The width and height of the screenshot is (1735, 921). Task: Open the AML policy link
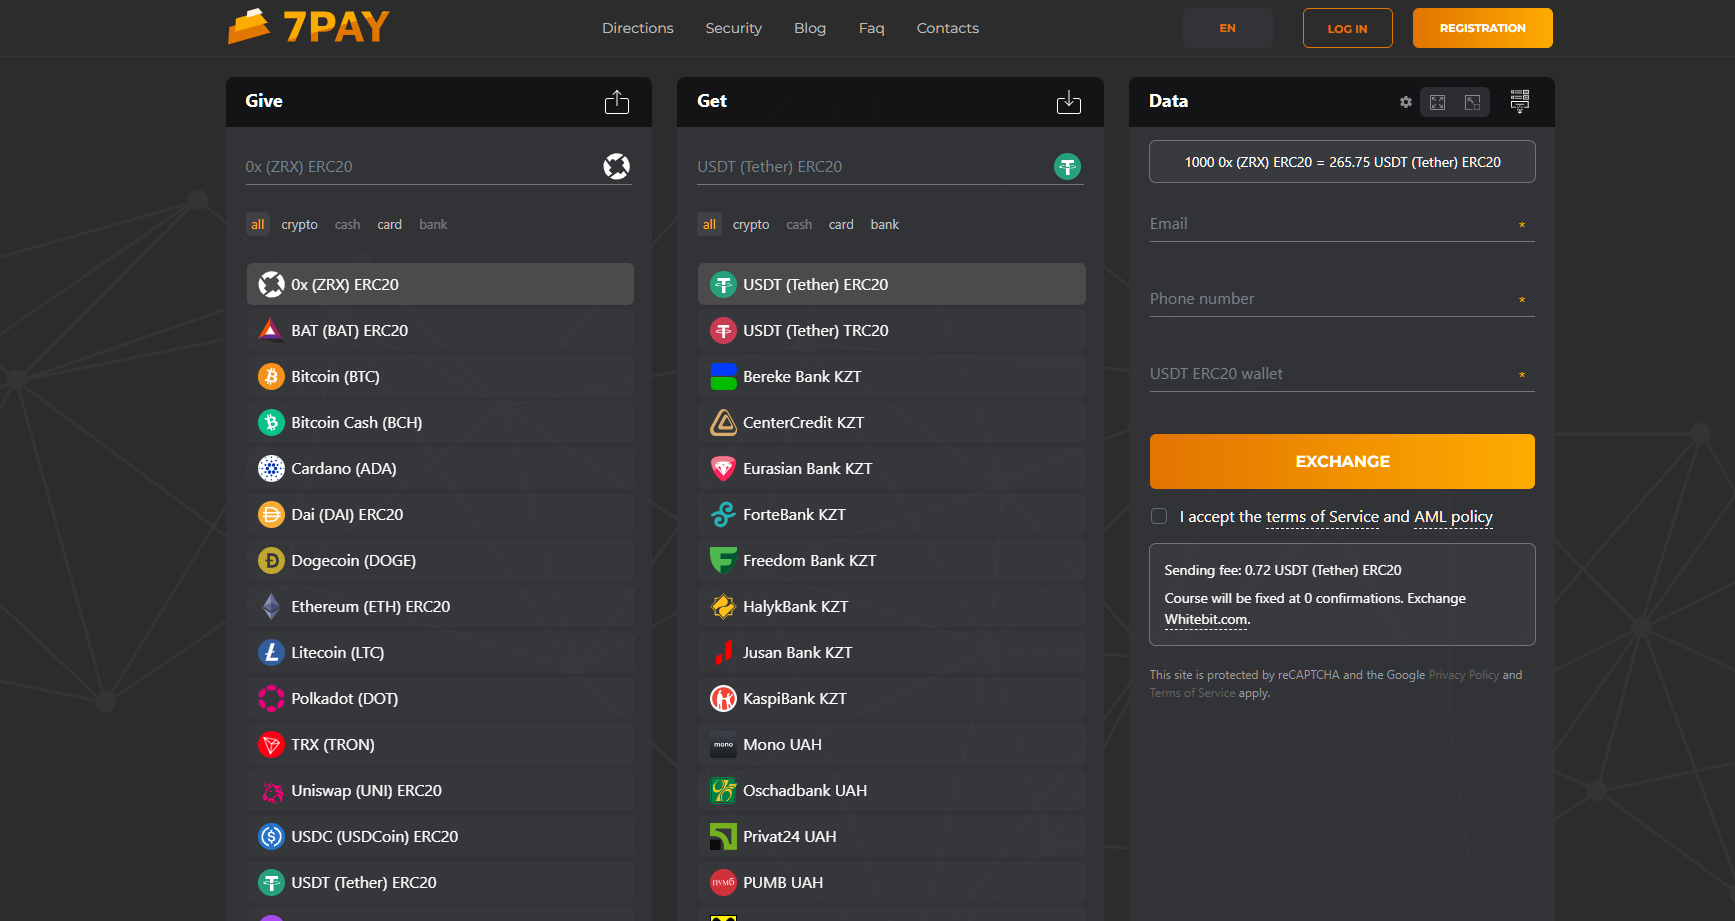coord(1453,516)
